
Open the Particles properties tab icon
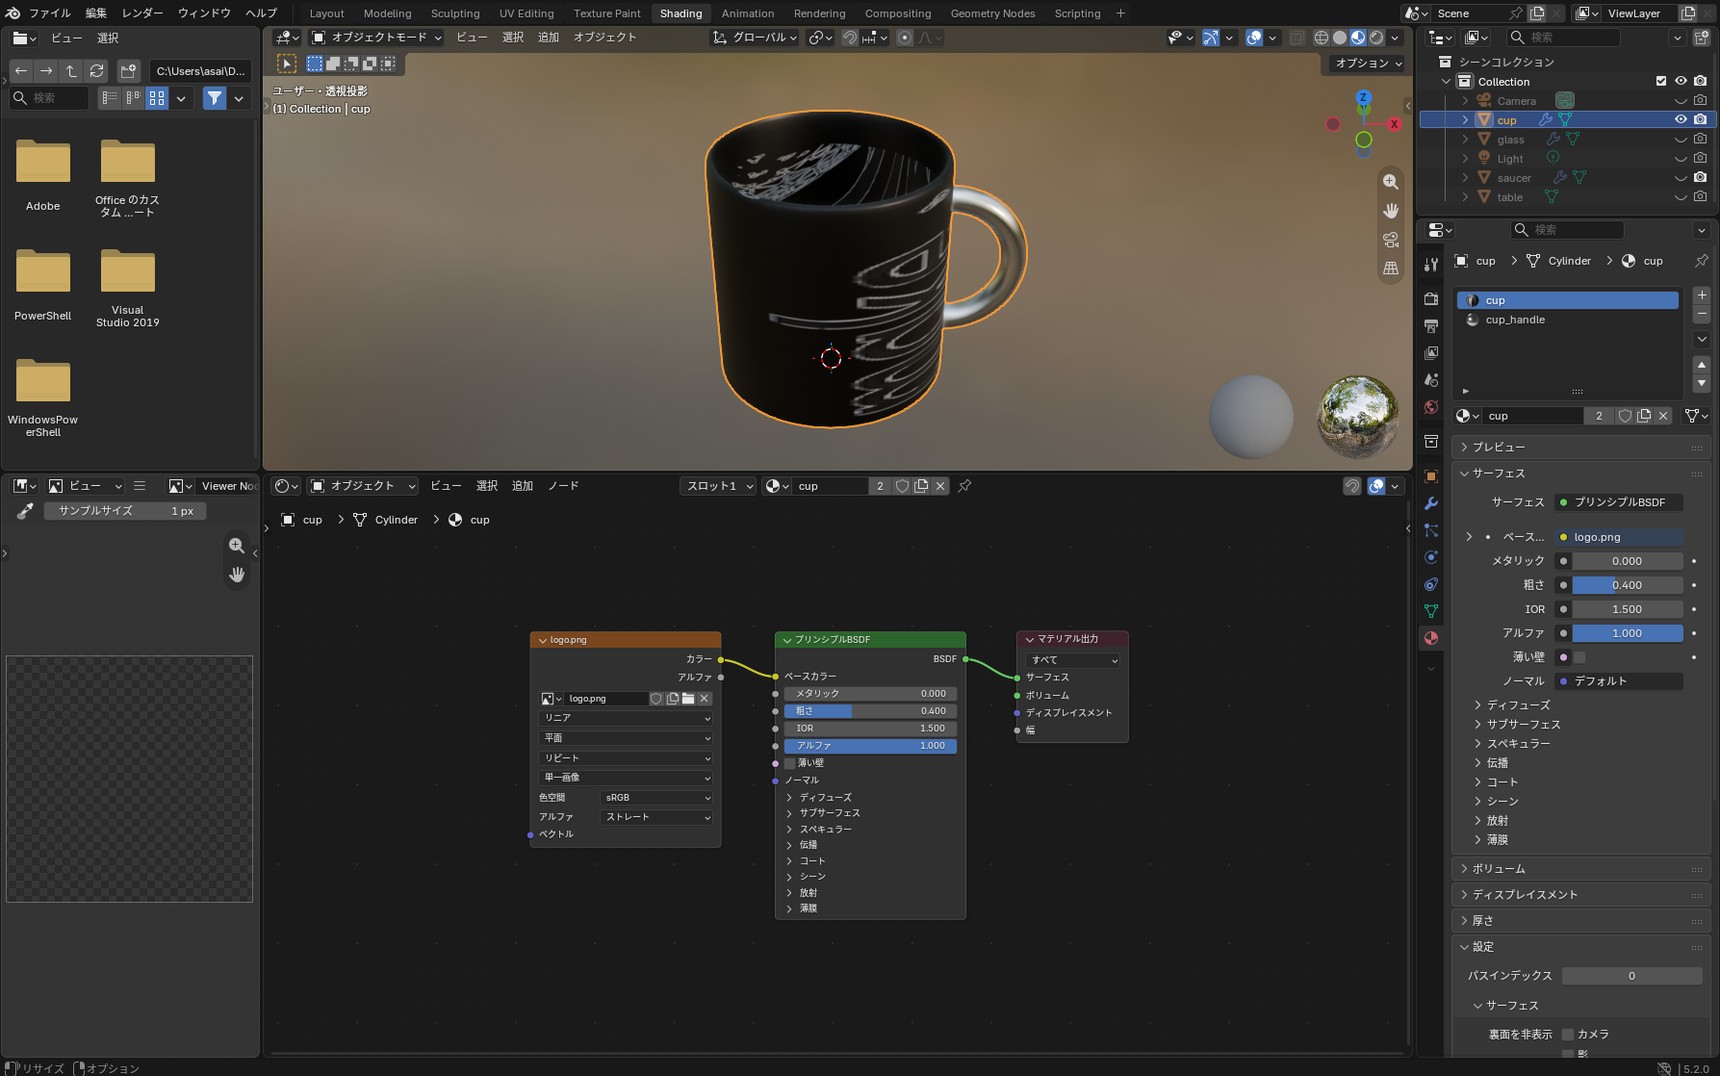pos(1431,530)
